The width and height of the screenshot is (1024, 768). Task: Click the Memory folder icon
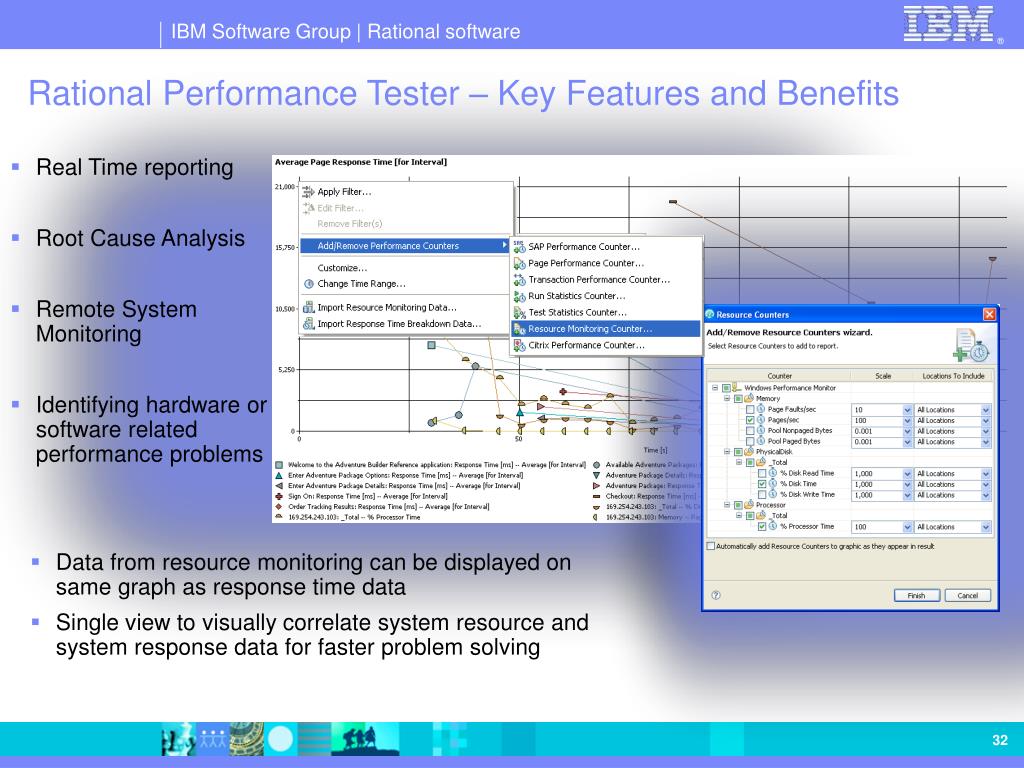click(x=749, y=398)
